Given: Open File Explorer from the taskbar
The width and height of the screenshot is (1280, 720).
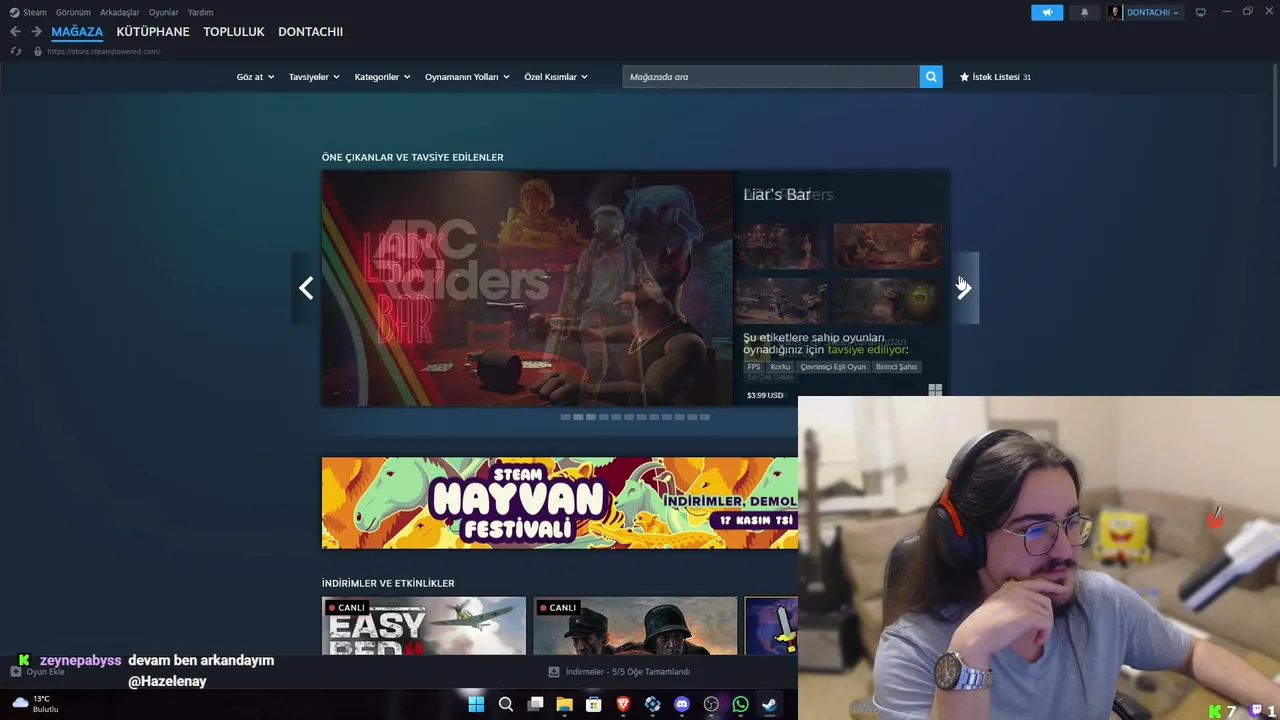Looking at the screenshot, I should tap(564, 704).
